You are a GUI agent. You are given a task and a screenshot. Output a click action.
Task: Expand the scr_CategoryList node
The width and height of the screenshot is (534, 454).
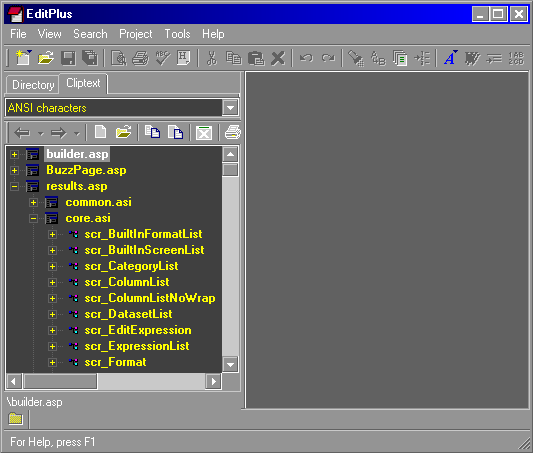tap(52, 267)
